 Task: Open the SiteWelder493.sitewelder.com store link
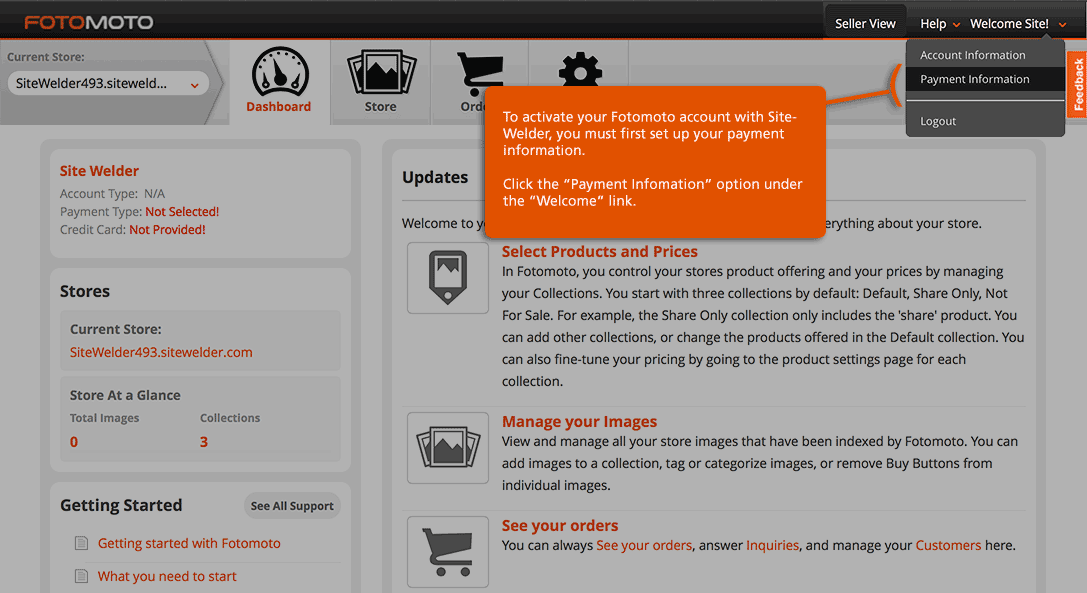161,352
